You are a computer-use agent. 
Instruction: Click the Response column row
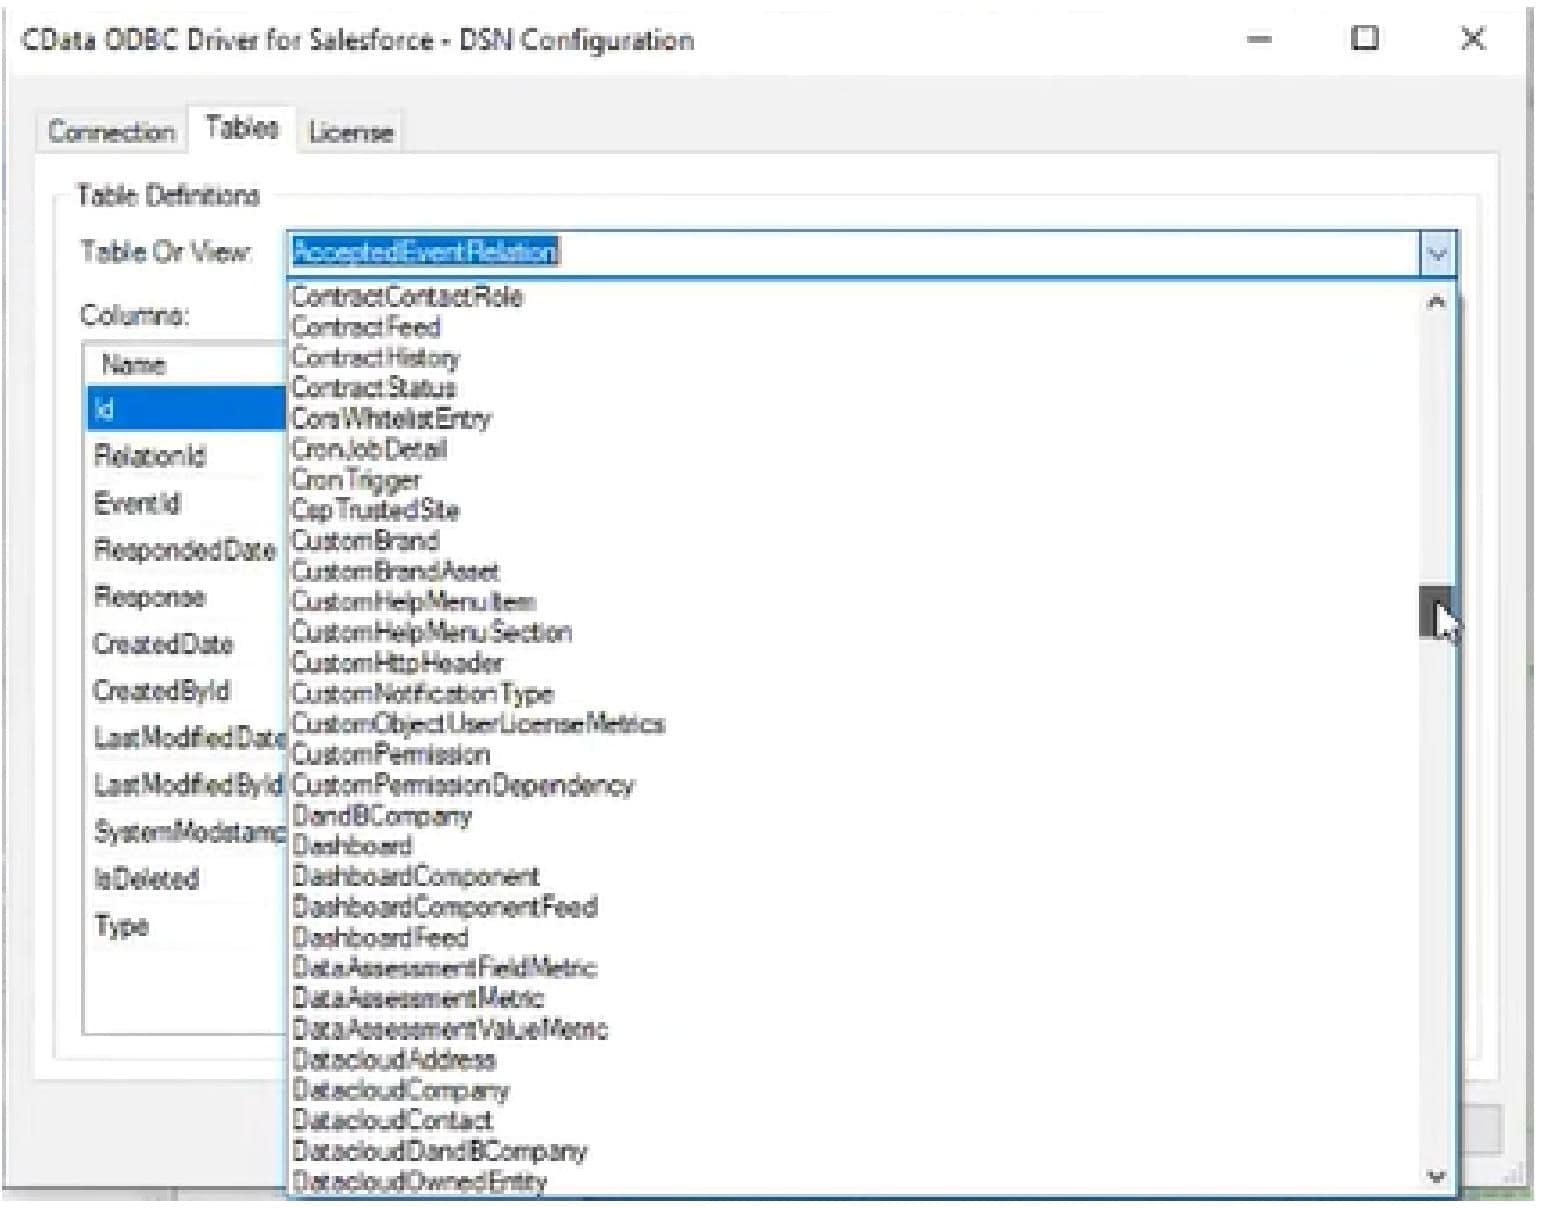[x=186, y=597]
